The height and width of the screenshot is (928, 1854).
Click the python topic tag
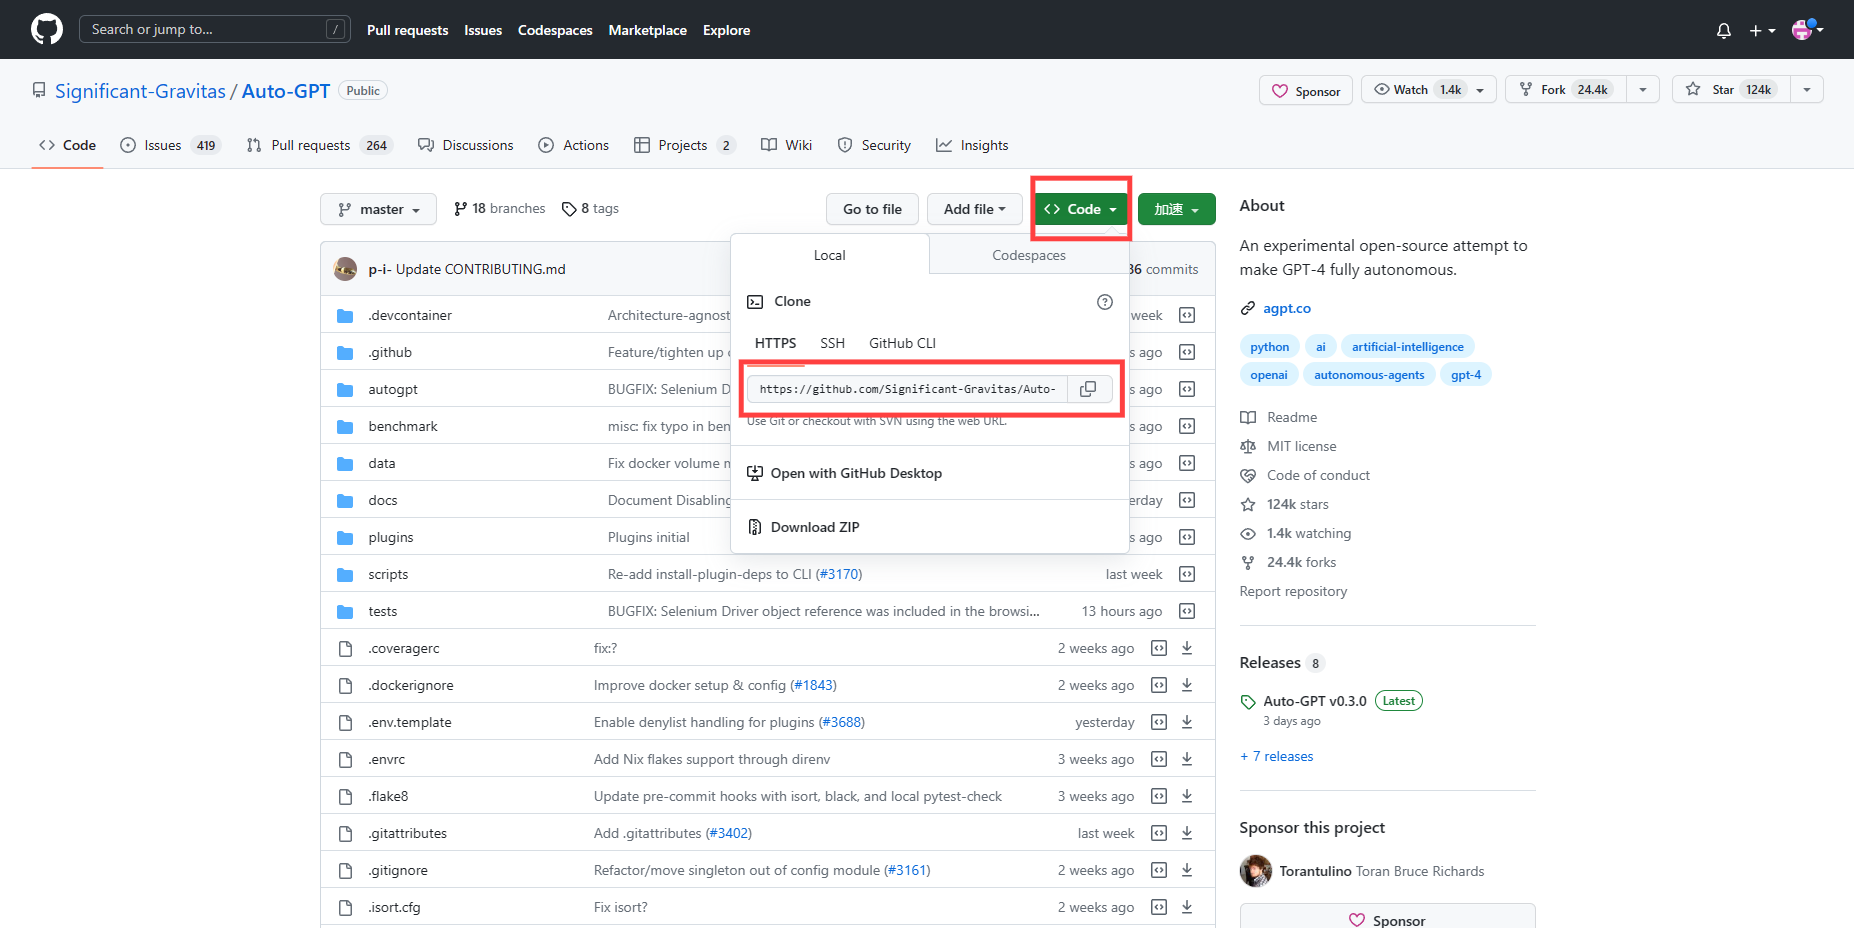pos(1269,346)
